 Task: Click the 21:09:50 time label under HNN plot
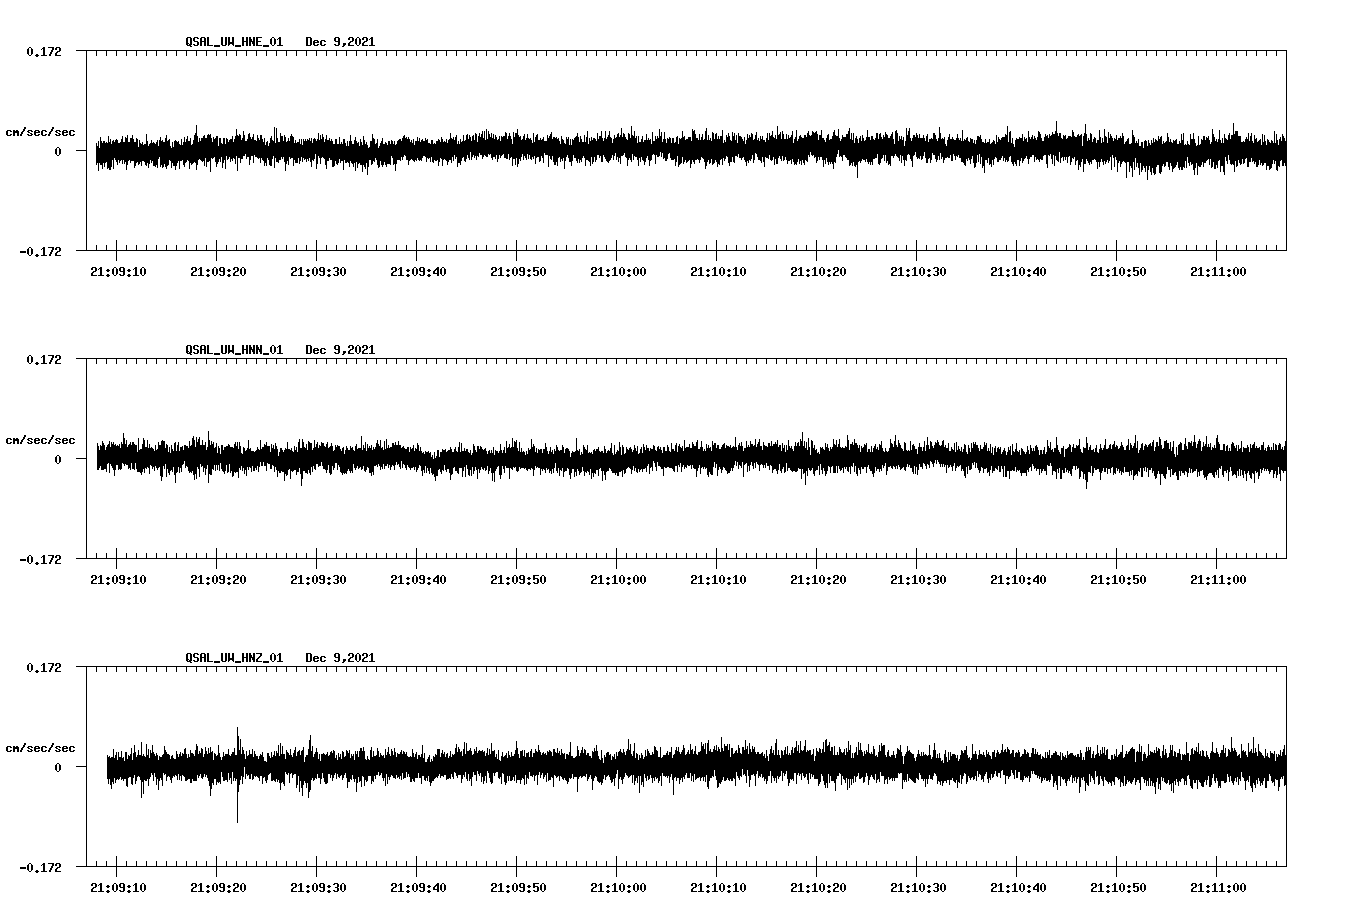(x=518, y=580)
